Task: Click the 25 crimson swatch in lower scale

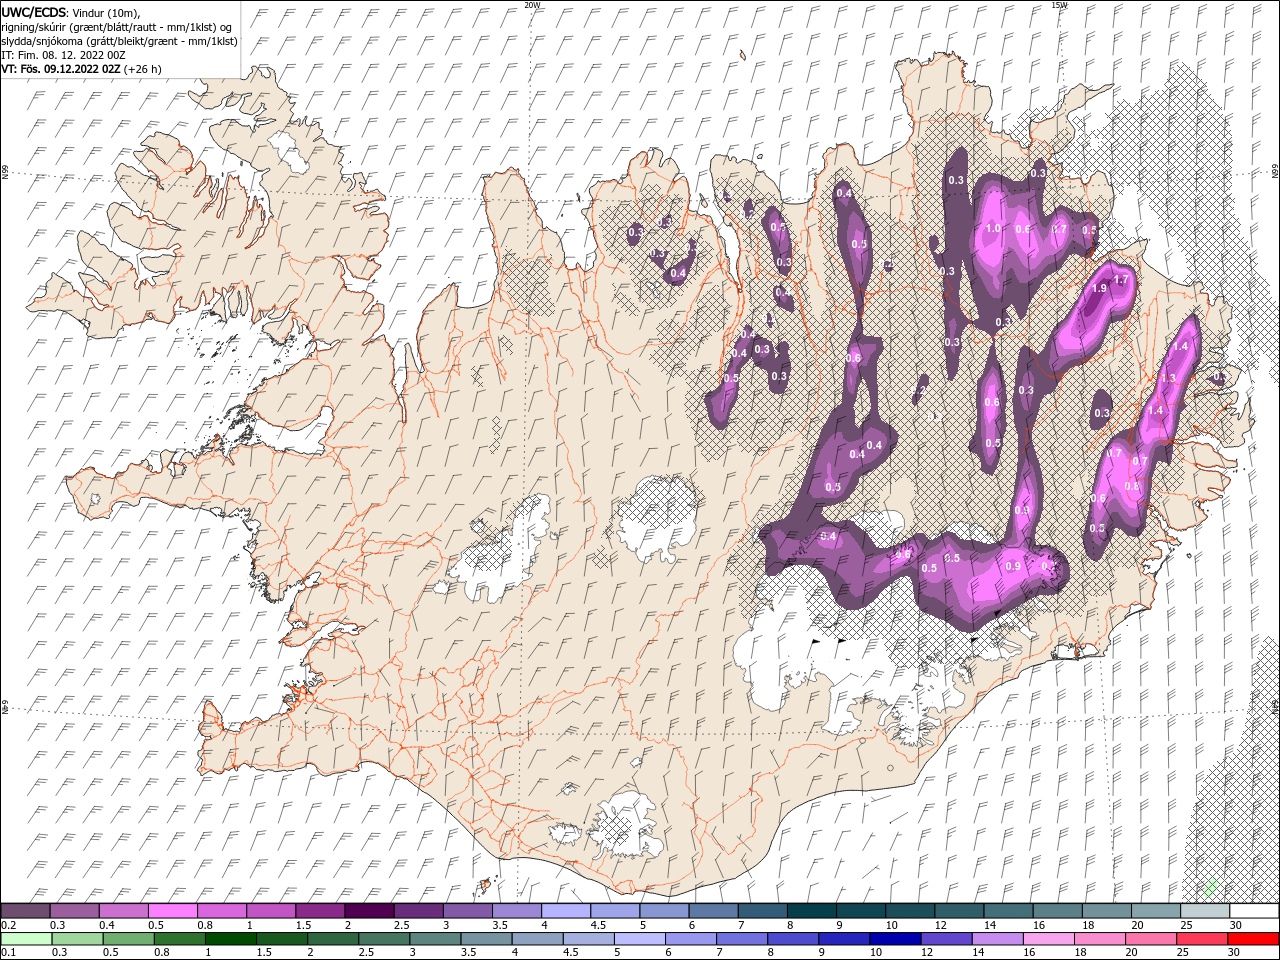Action: point(1202,939)
